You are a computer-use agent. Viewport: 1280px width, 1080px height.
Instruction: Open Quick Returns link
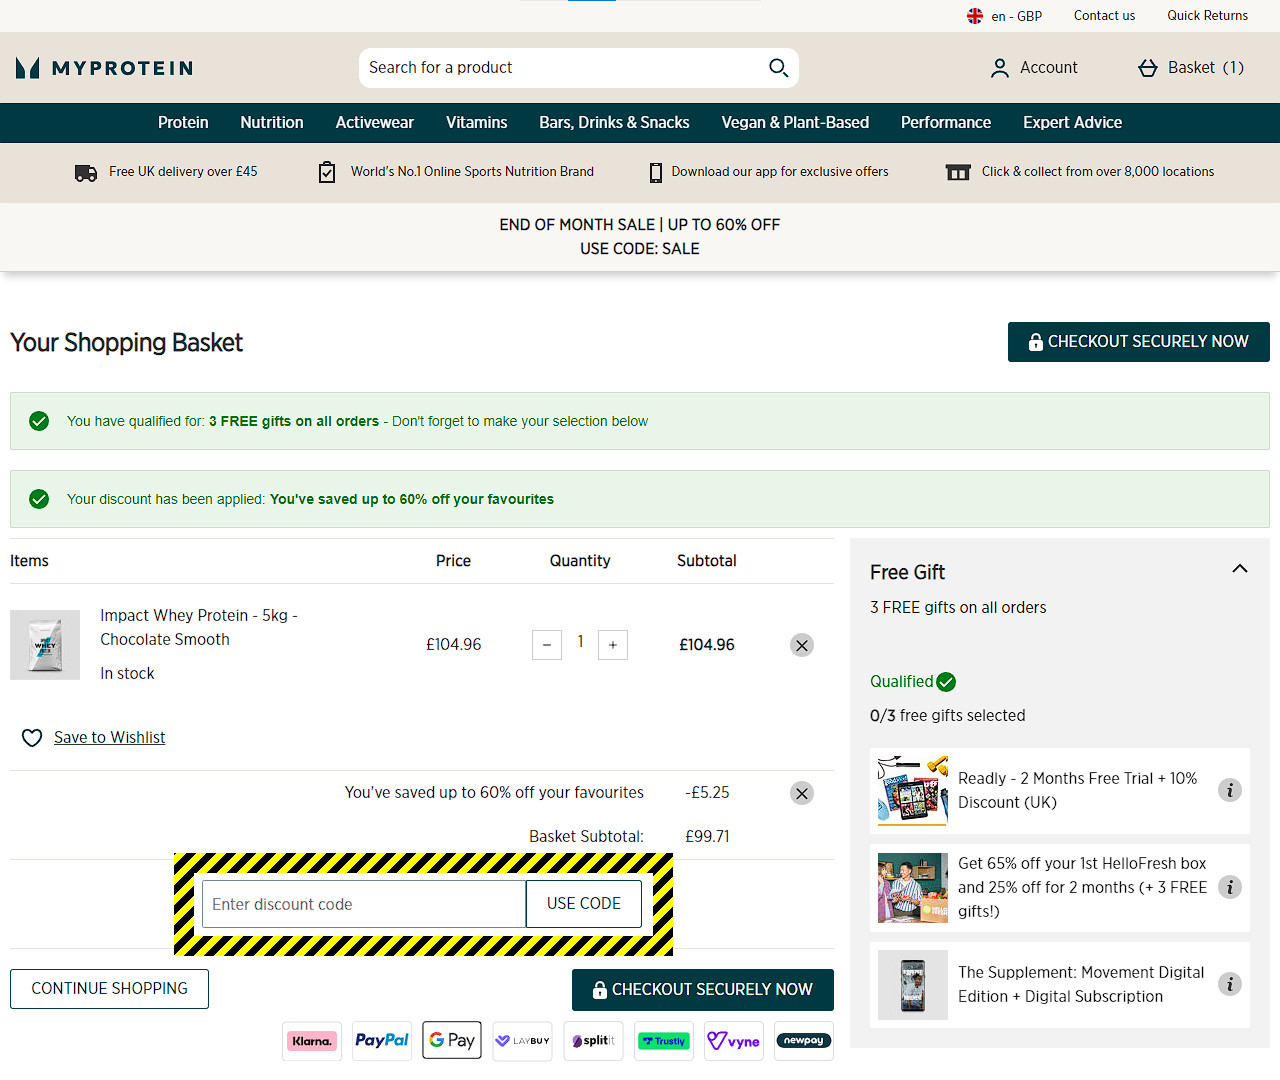coord(1207,16)
